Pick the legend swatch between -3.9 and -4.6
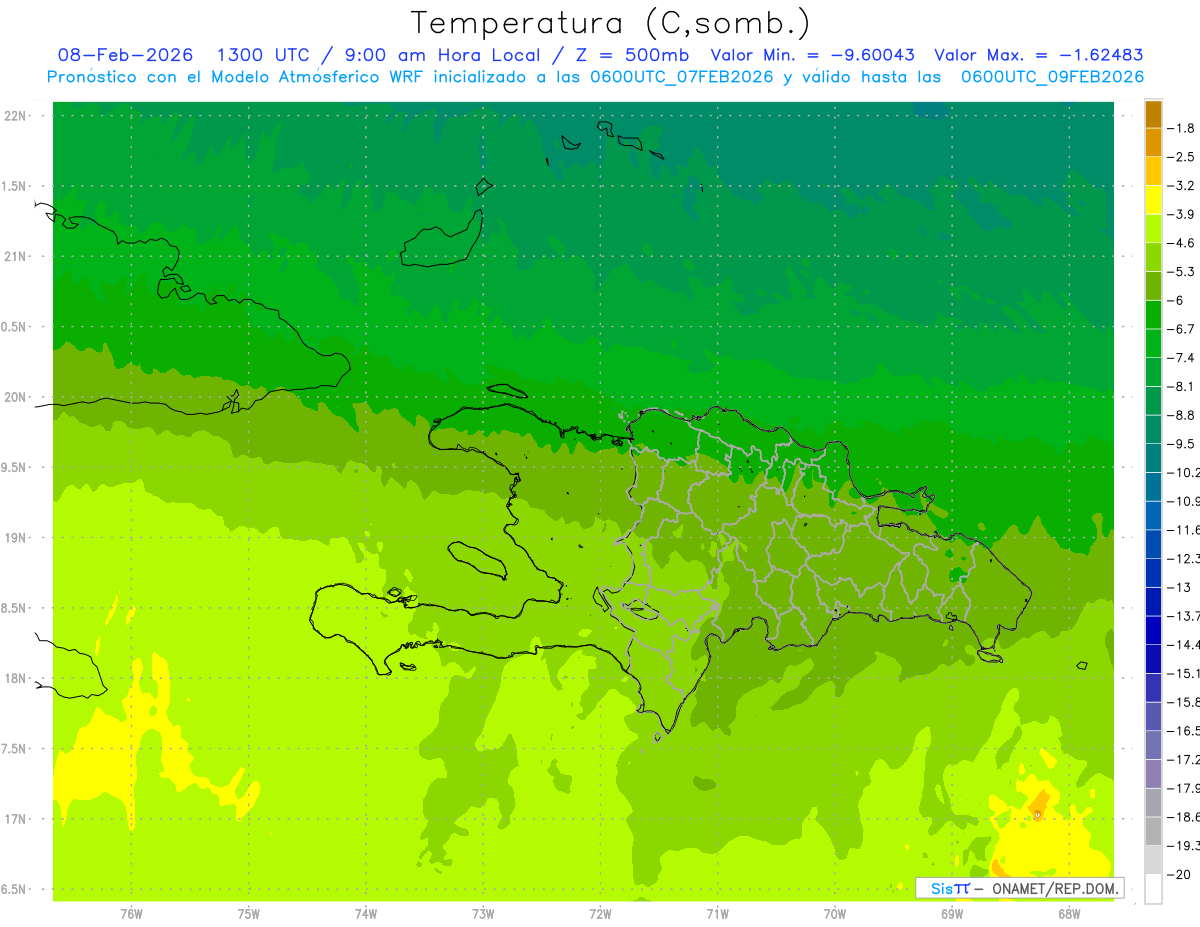The height and width of the screenshot is (927, 1200). 1153,229
